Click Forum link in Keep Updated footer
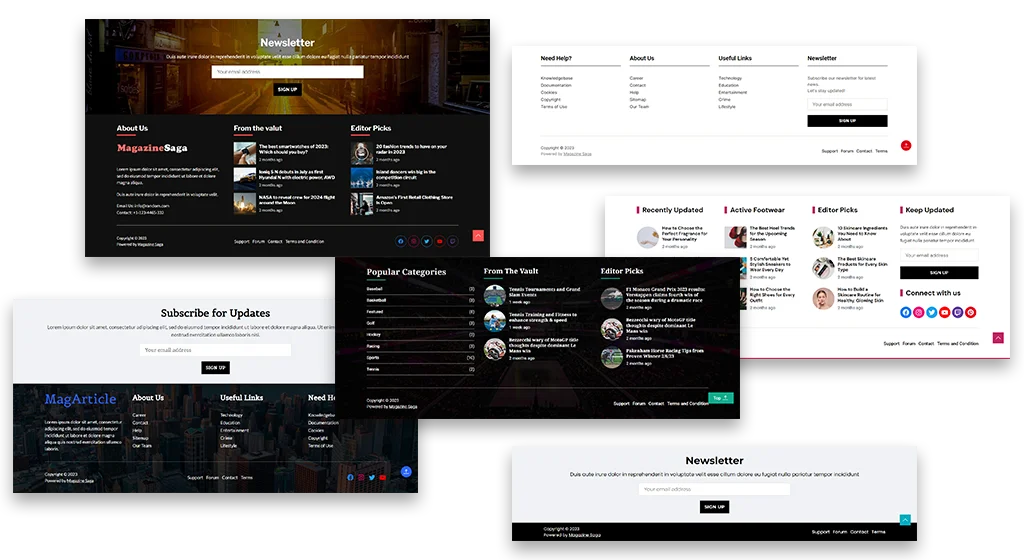 pos(908,343)
